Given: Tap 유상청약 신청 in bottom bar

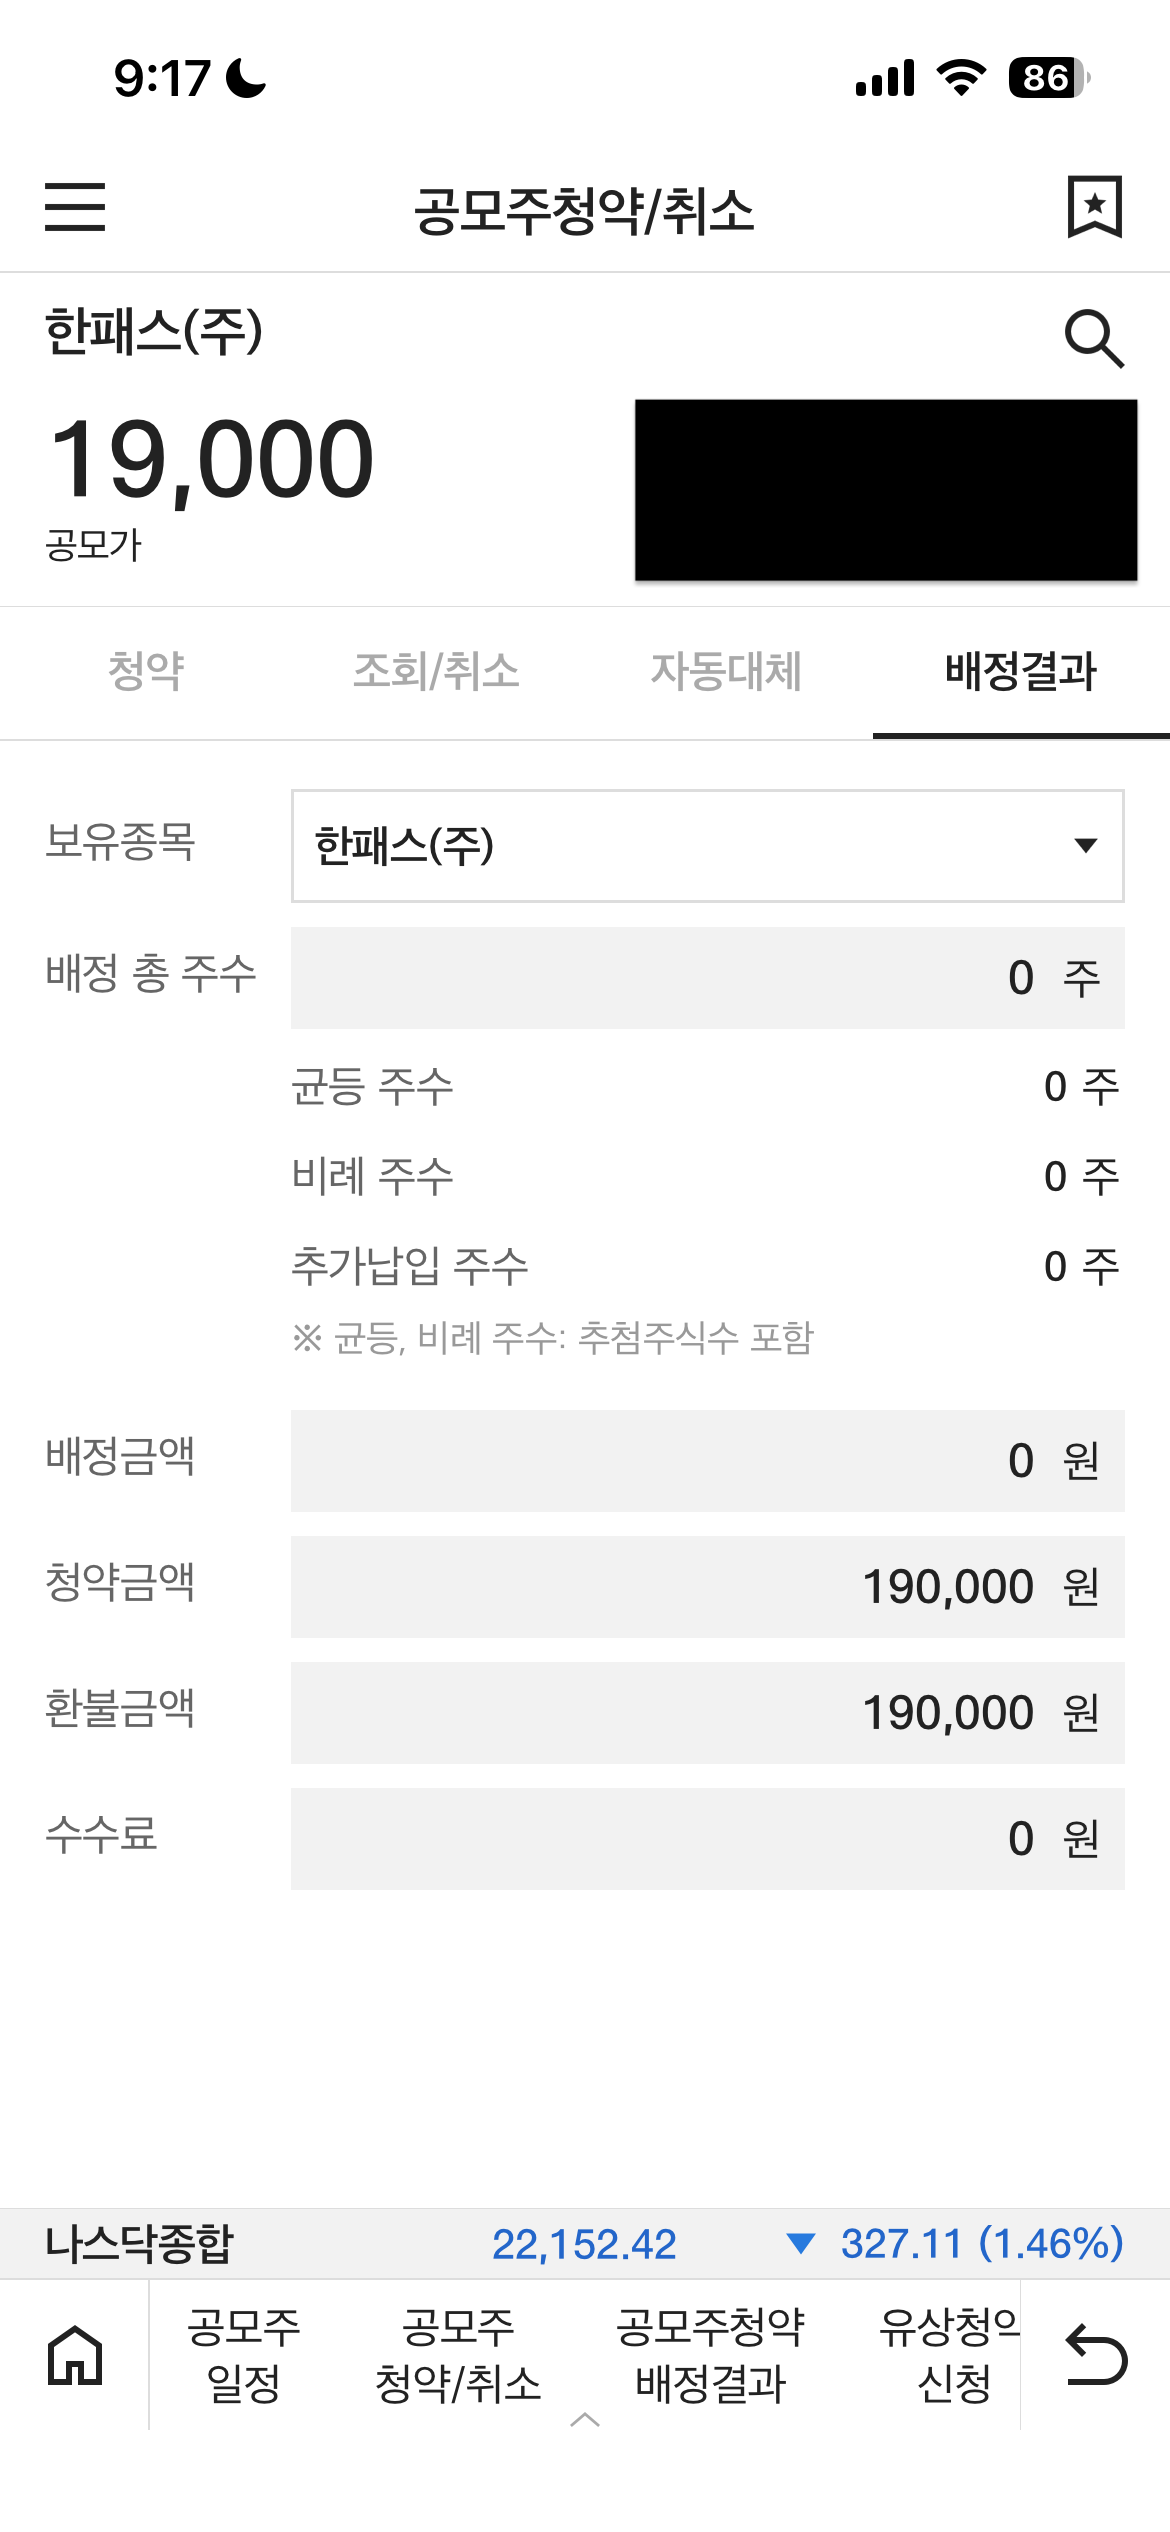Looking at the screenshot, I should (x=950, y=2355).
